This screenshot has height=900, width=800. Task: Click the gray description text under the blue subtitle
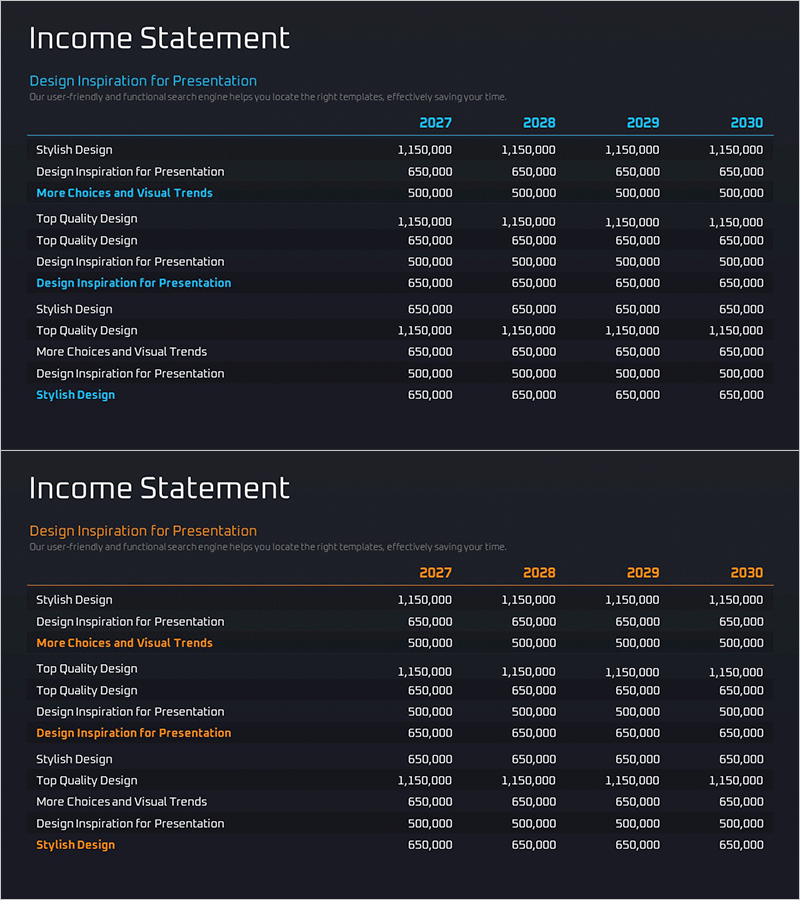(267, 97)
